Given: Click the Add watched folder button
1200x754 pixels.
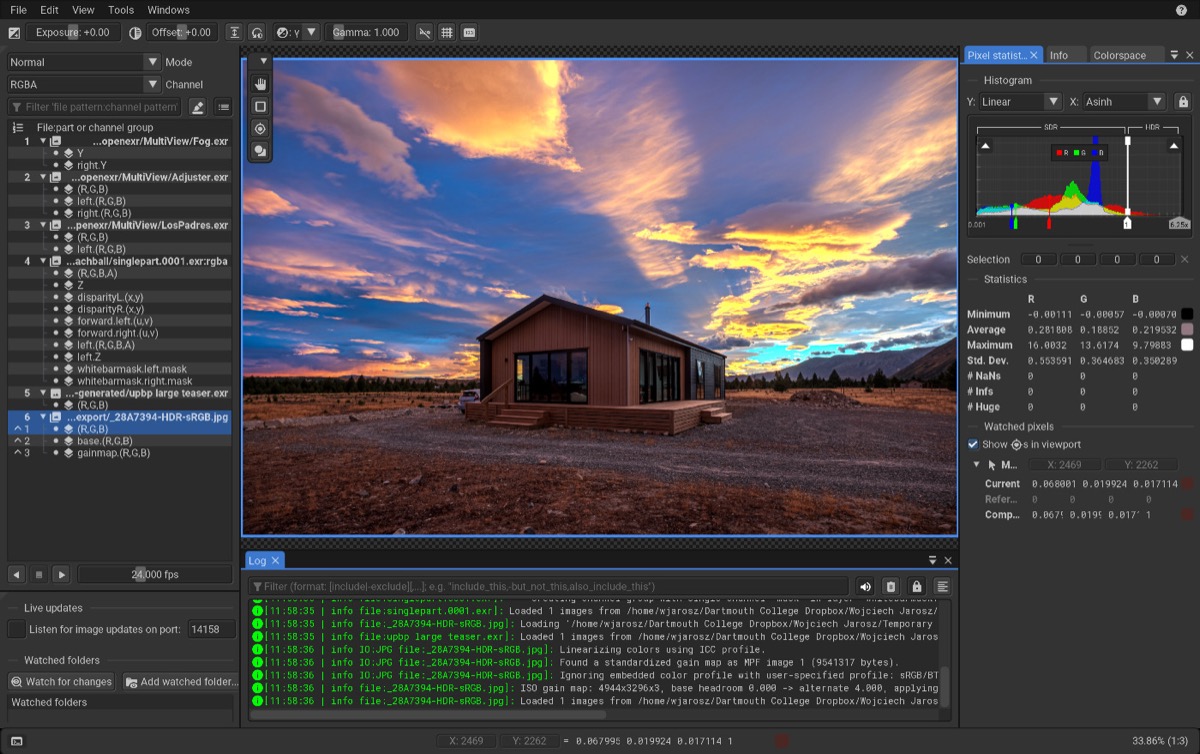Looking at the screenshot, I should pyautogui.click(x=181, y=682).
